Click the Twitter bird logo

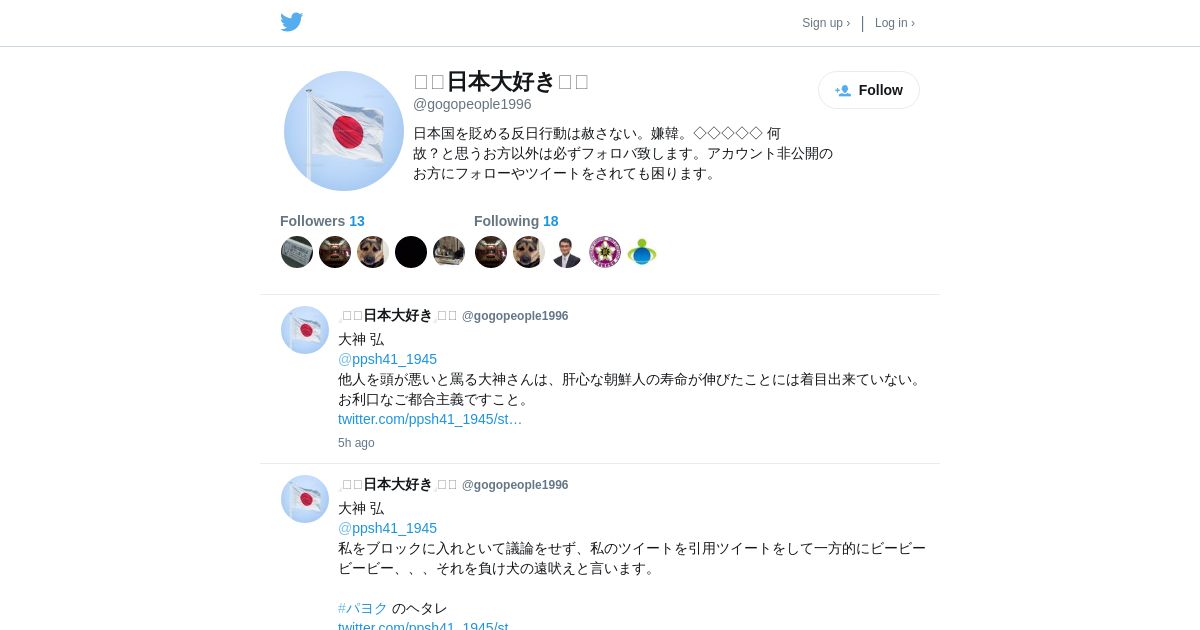[x=291, y=22]
